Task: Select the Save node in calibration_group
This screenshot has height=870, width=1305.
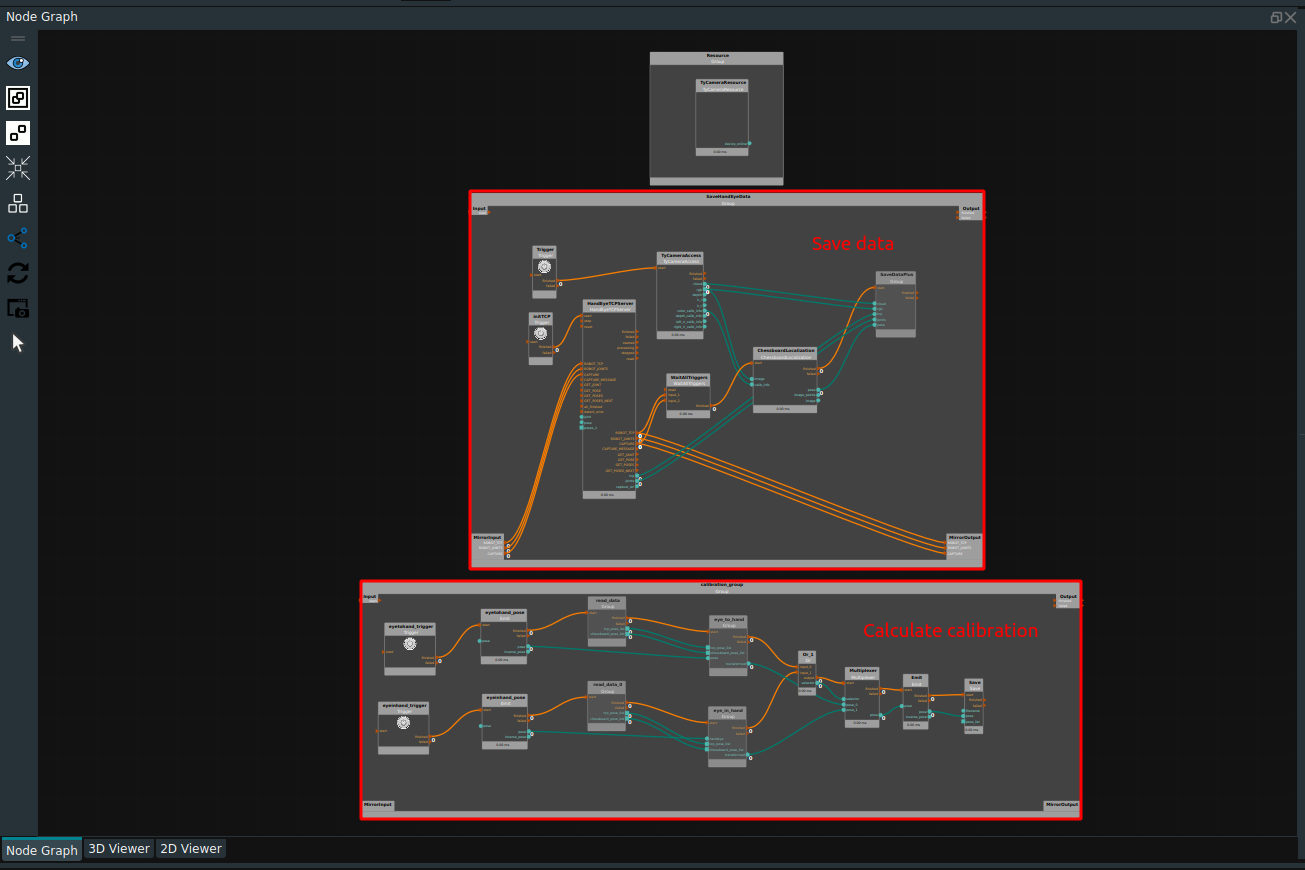Action: click(x=973, y=706)
